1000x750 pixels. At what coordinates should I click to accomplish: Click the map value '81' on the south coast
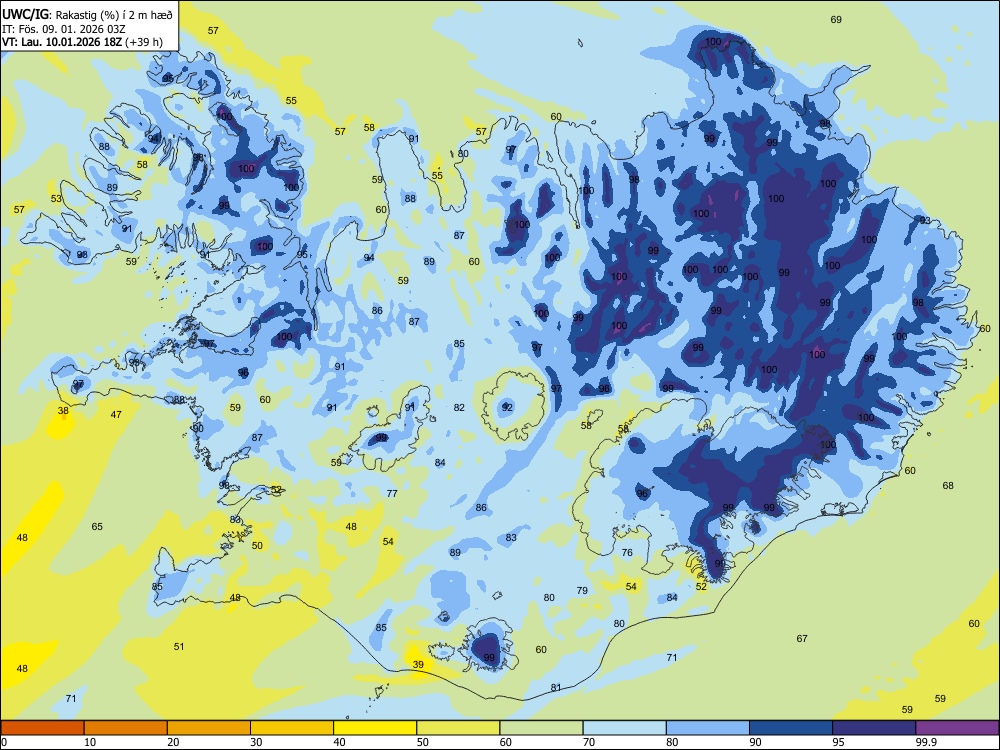tap(556, 688)
